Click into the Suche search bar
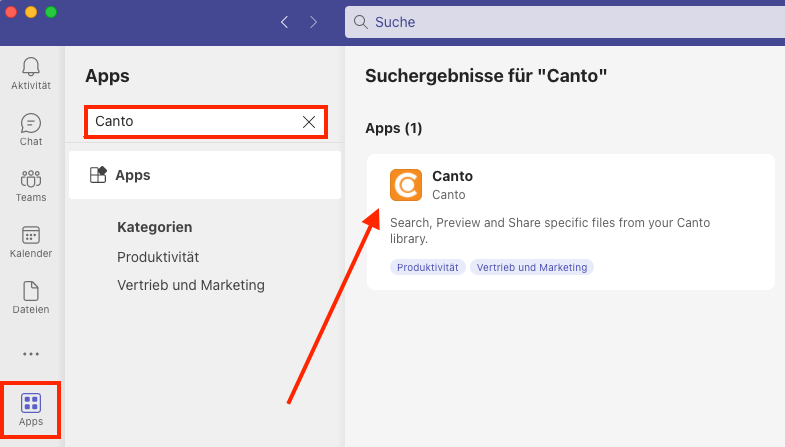 tap(565, 22)
